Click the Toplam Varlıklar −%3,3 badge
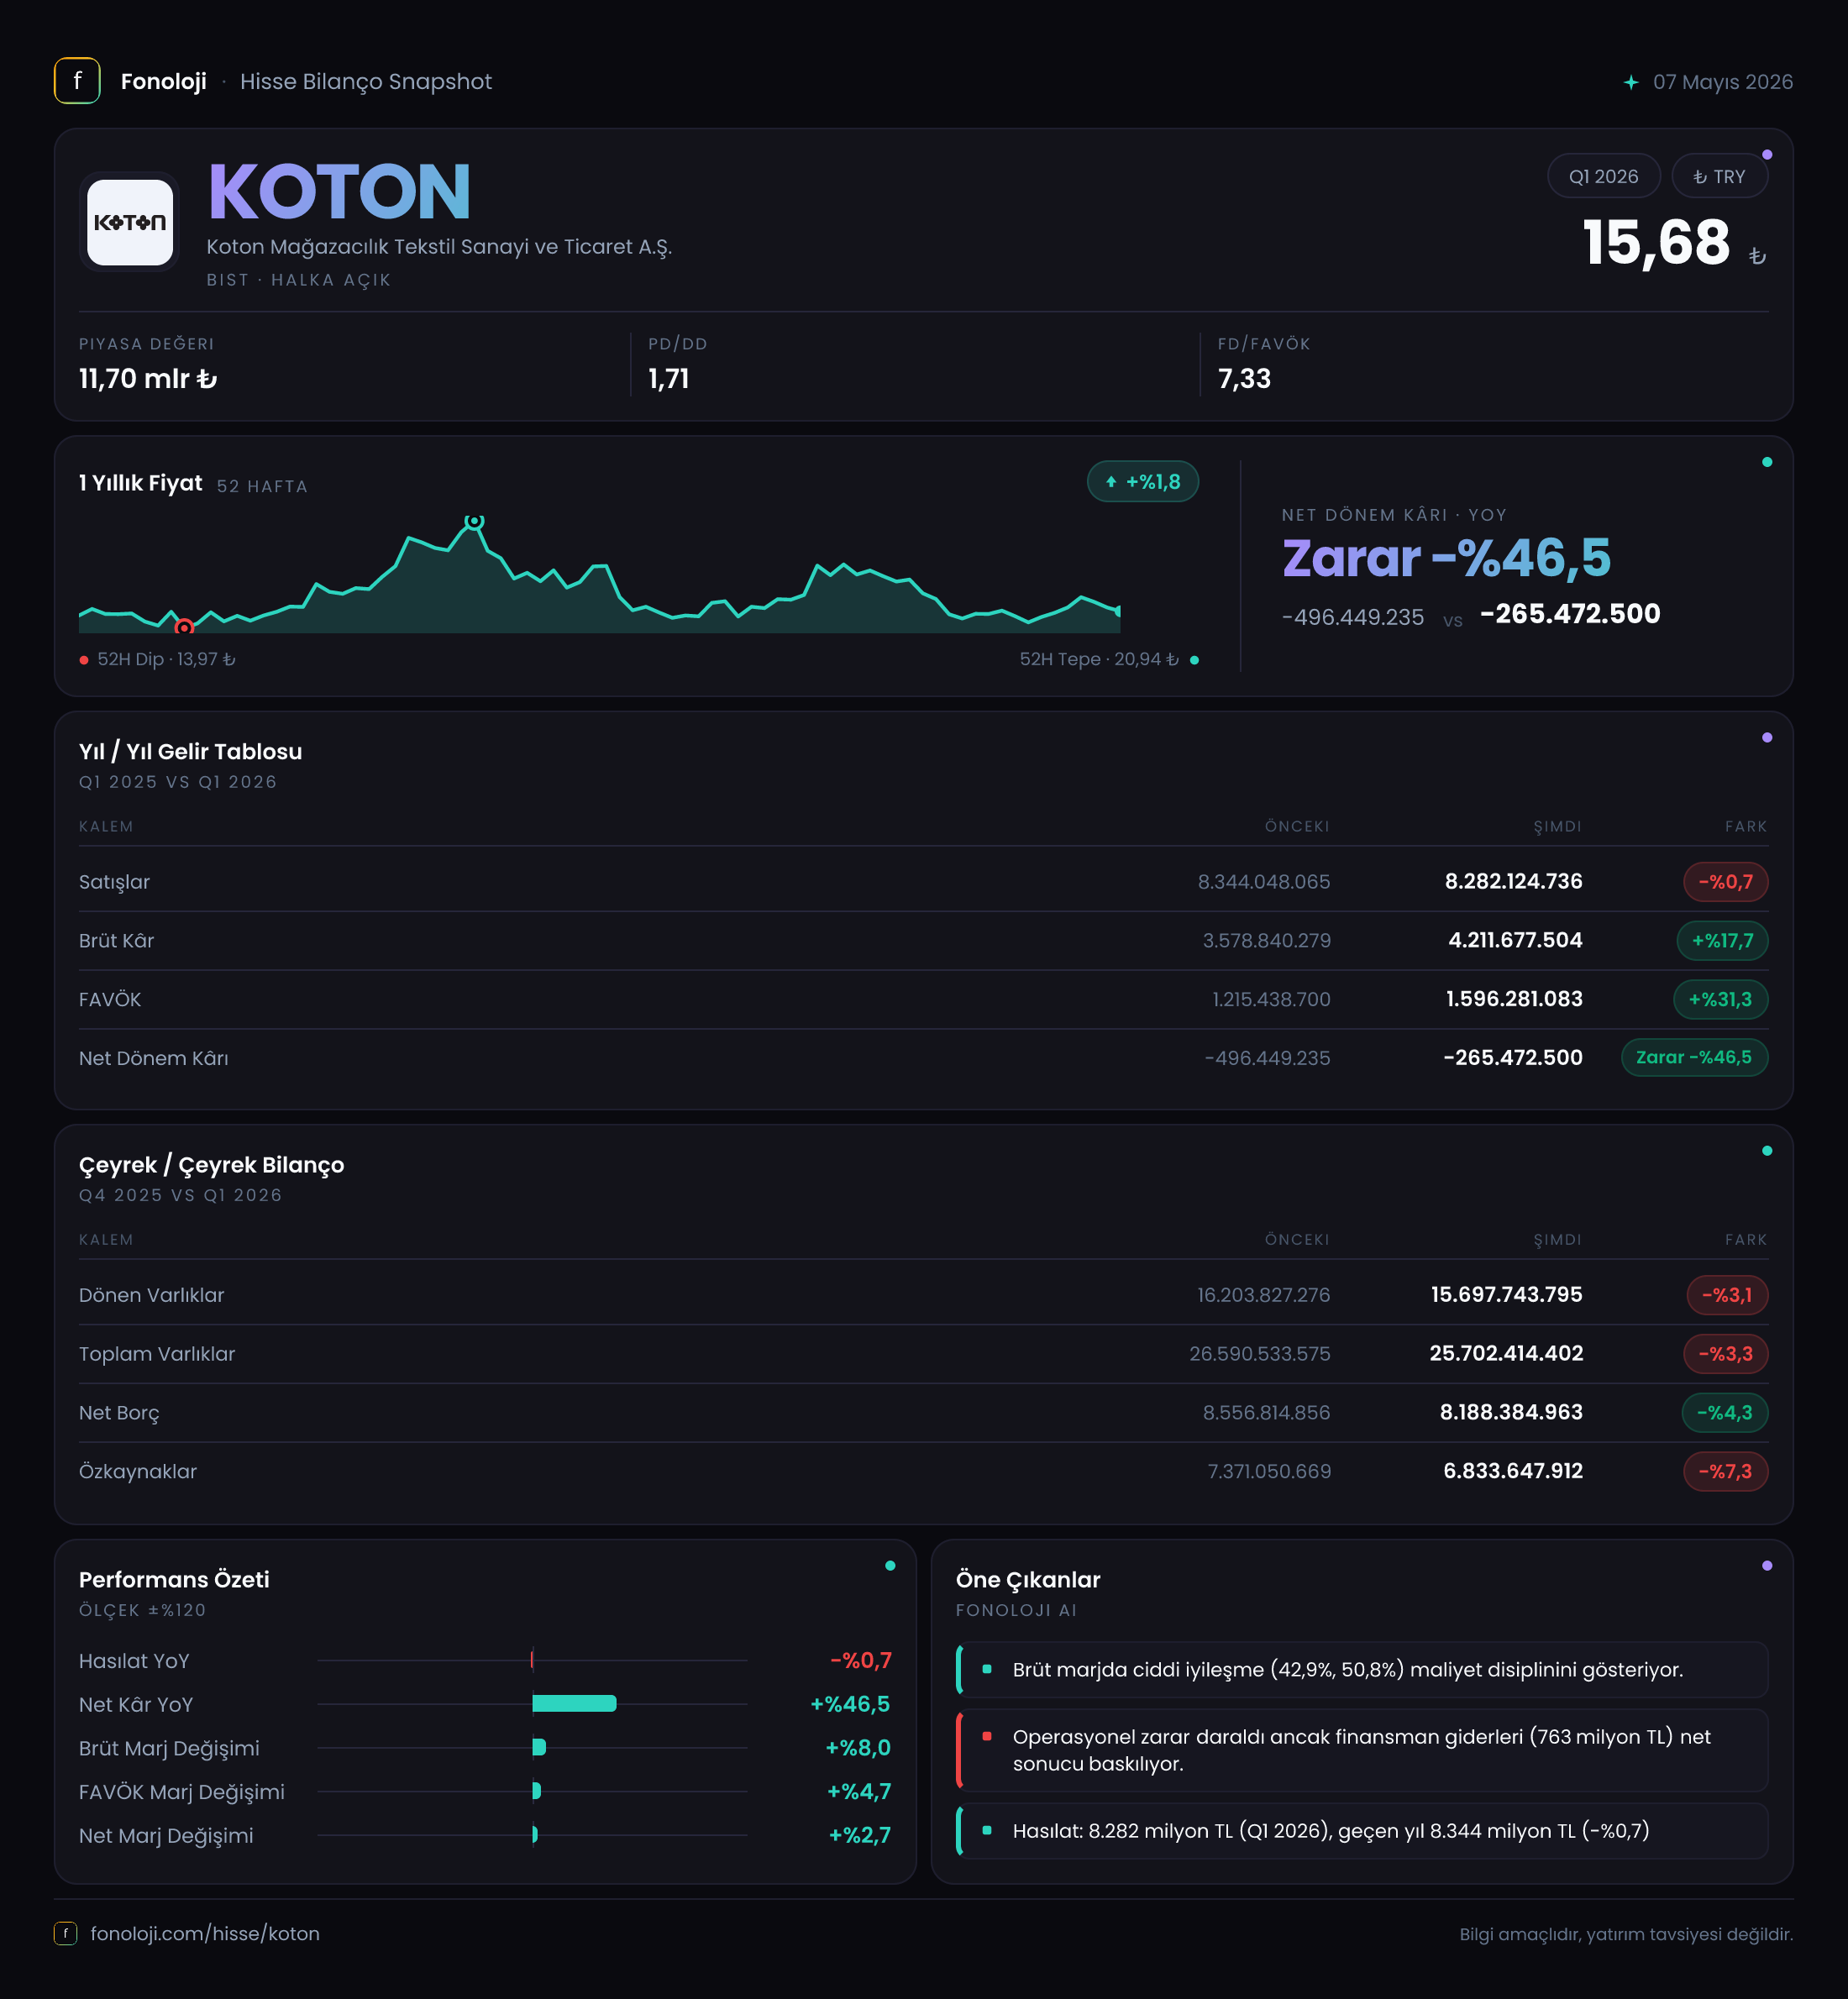This screenshot has width=1848, height=1999. tap(1726, 1354)
